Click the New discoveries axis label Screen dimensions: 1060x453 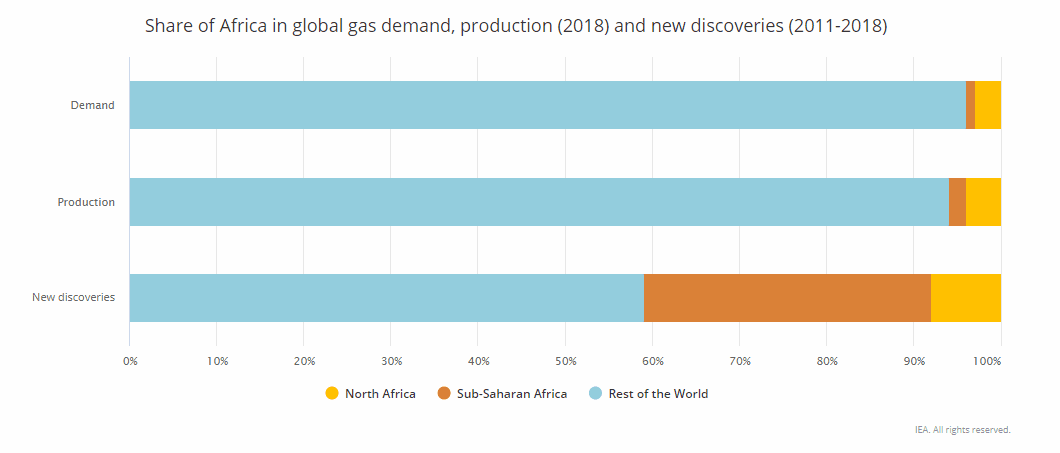(73, 298)
